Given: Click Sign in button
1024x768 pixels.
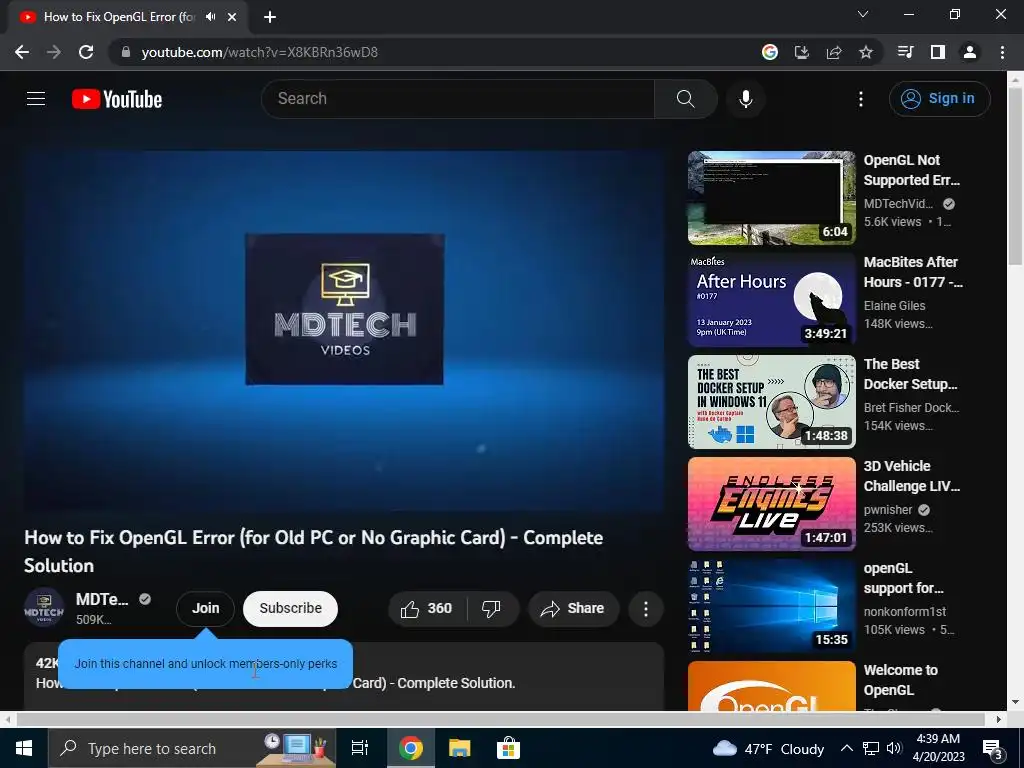Looking at the screenshot, I should tap(939, 99).
